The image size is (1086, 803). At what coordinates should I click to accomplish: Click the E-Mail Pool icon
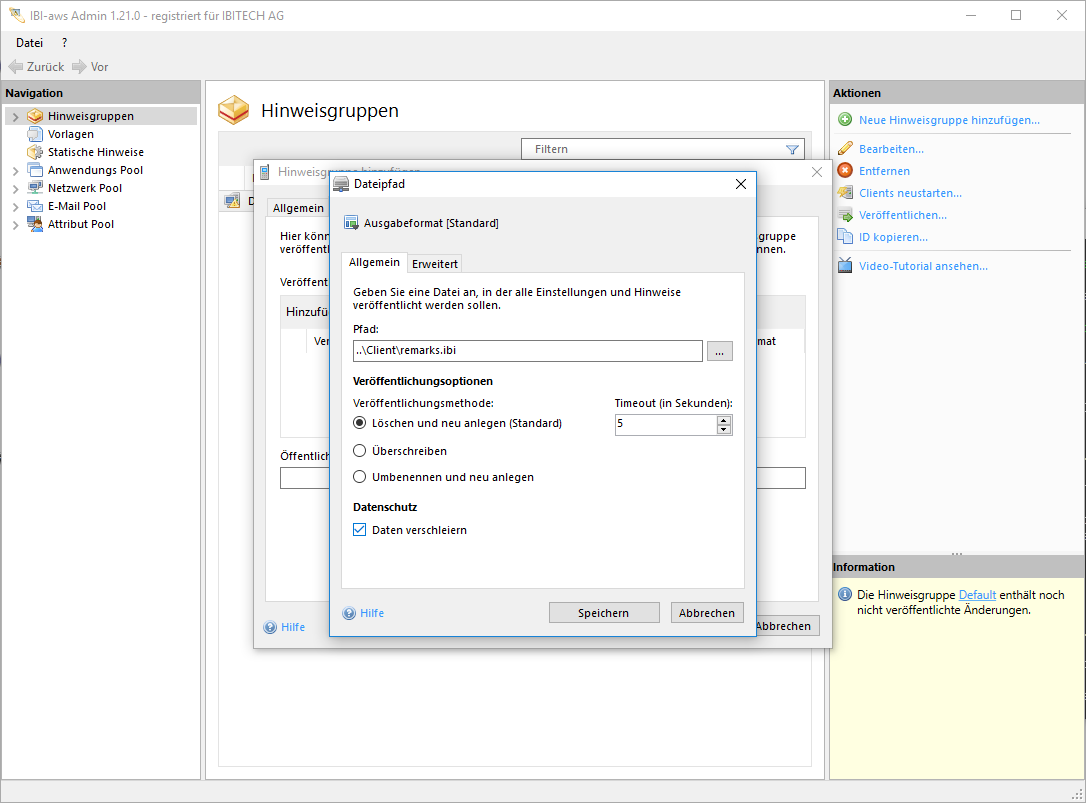click(x=36, y=206)
